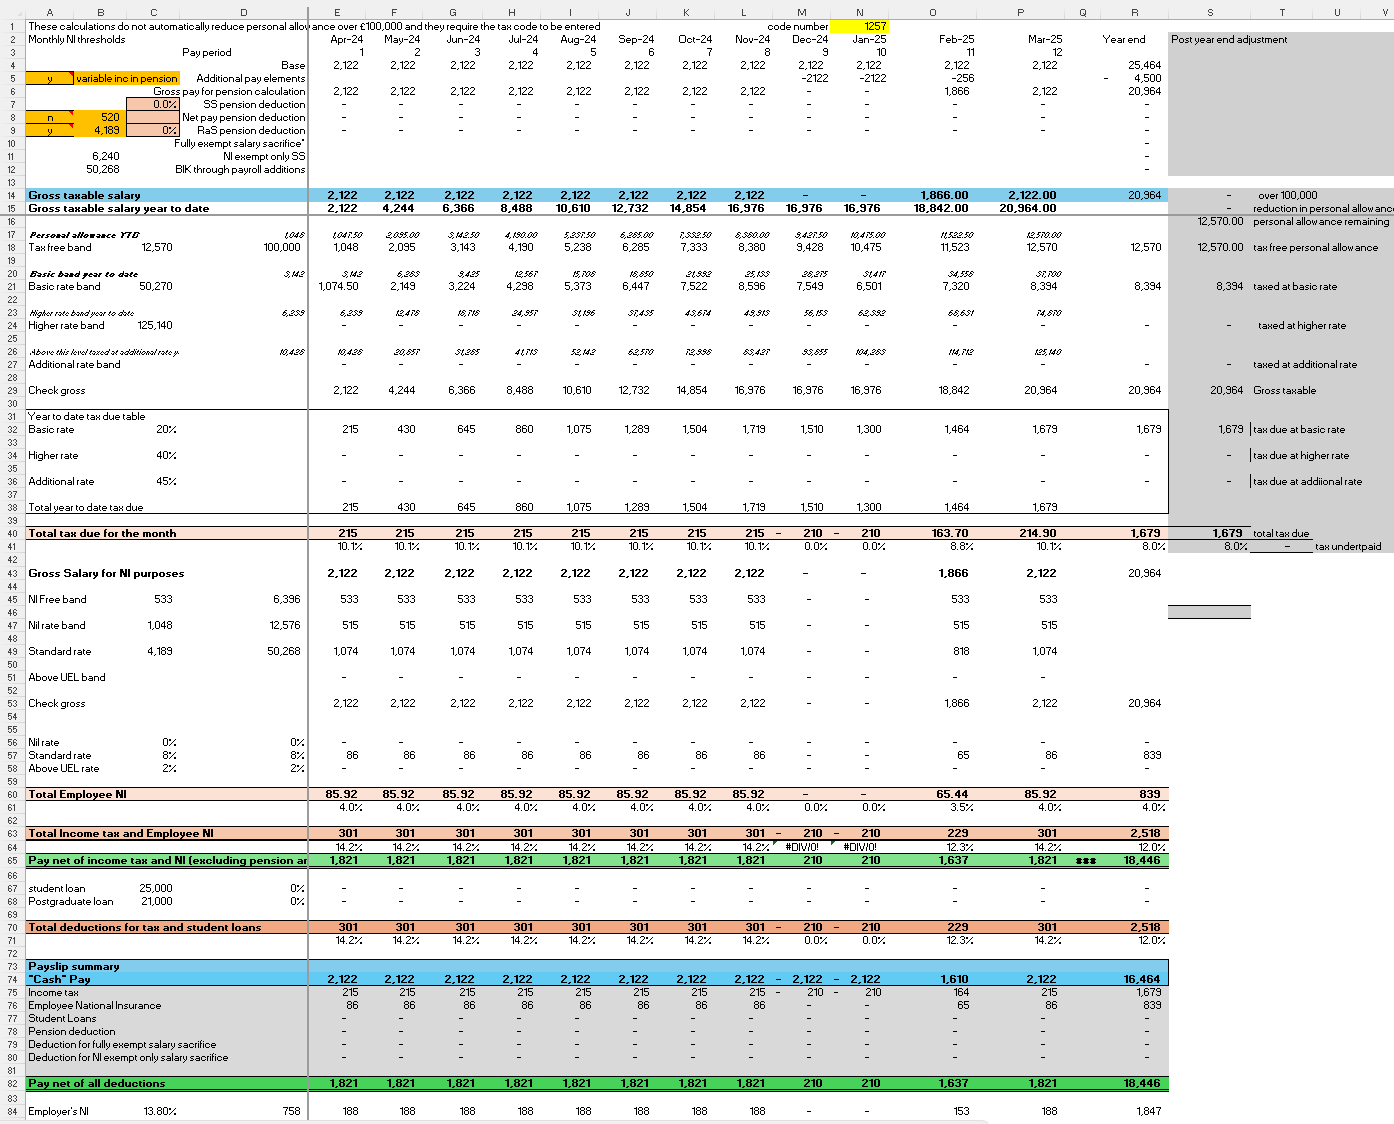The width and height of the screenshot is (1394, 1124).
Task: Select the 25,464 Base year-end total
Action: point(1145,65)
